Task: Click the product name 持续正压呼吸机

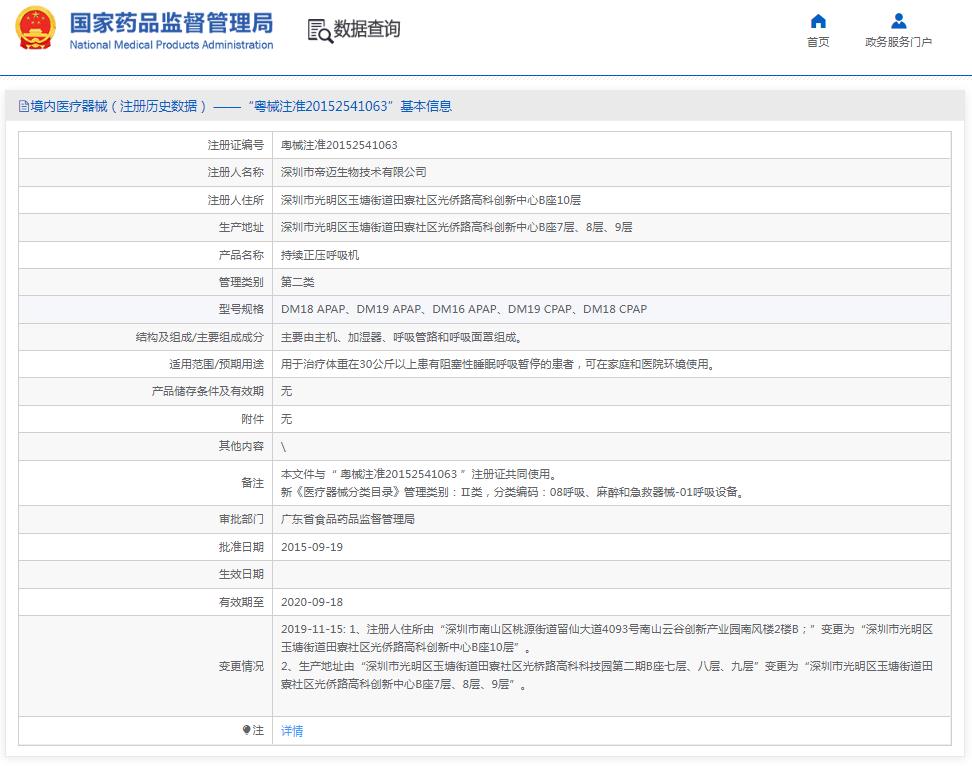Action: tap(320, 255)
